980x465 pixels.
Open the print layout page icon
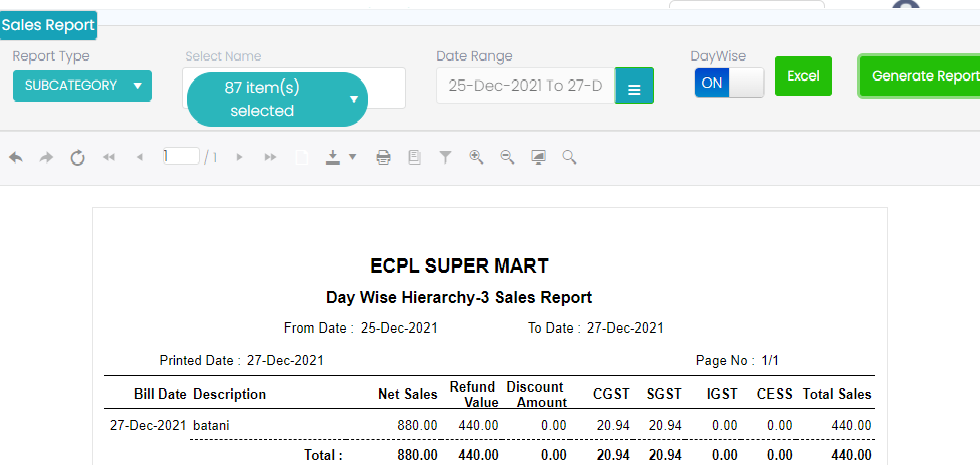pos(414,157)
